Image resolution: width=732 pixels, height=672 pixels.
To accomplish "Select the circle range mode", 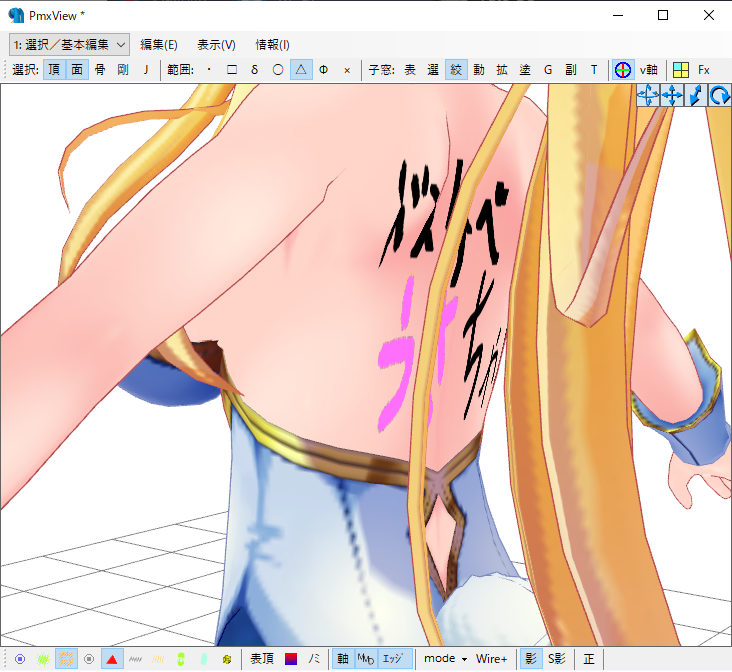I will click(x=278, y=70).
